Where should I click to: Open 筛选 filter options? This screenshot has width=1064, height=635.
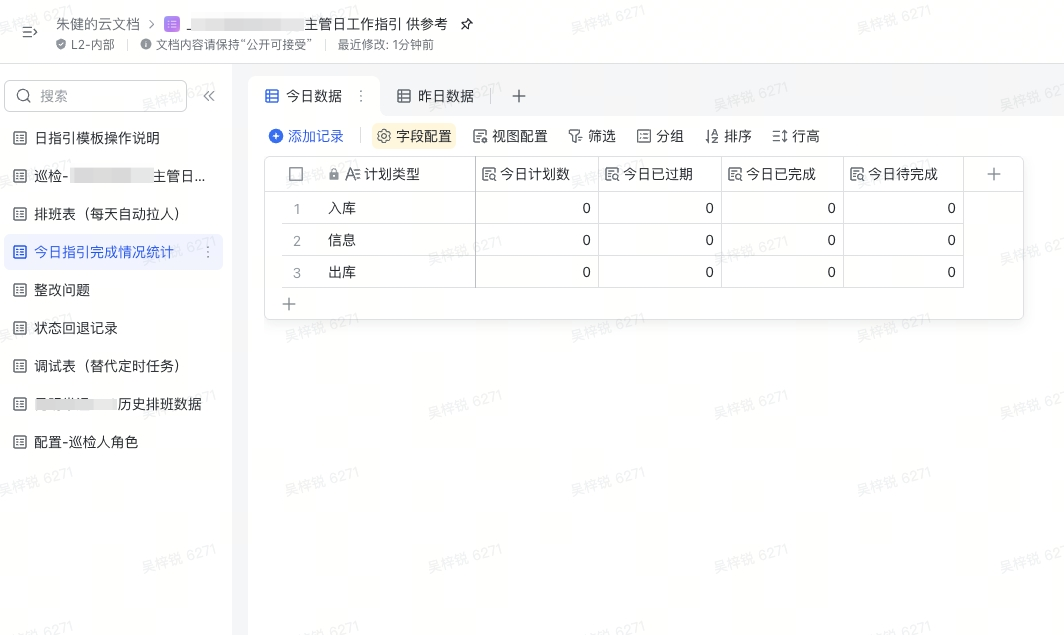591,136
